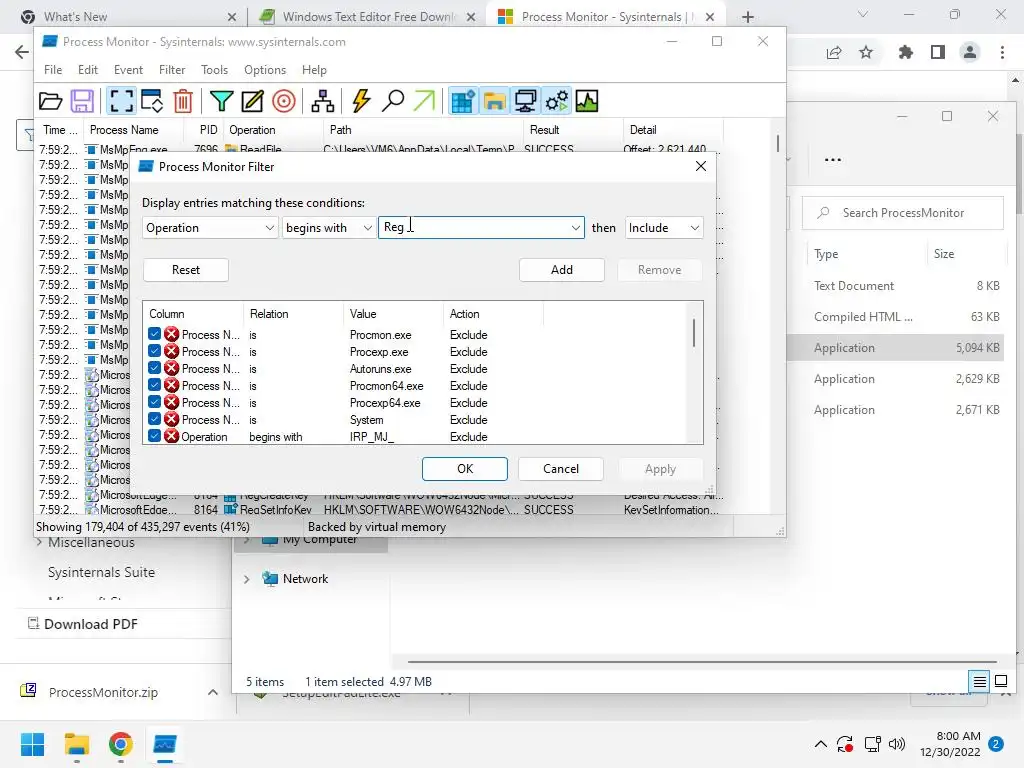Open the Operation column dropdown
The height and width of the screenshot is (768, 1024).
coord(210,227)
